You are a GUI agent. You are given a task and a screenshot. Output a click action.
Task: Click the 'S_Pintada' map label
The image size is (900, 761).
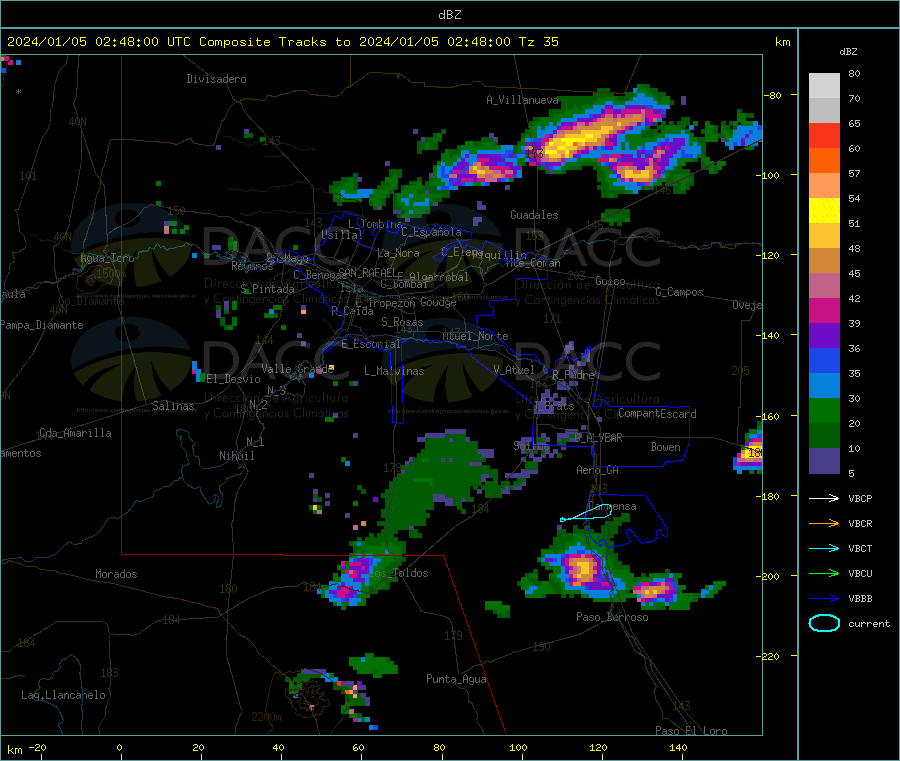pos(267,289)
